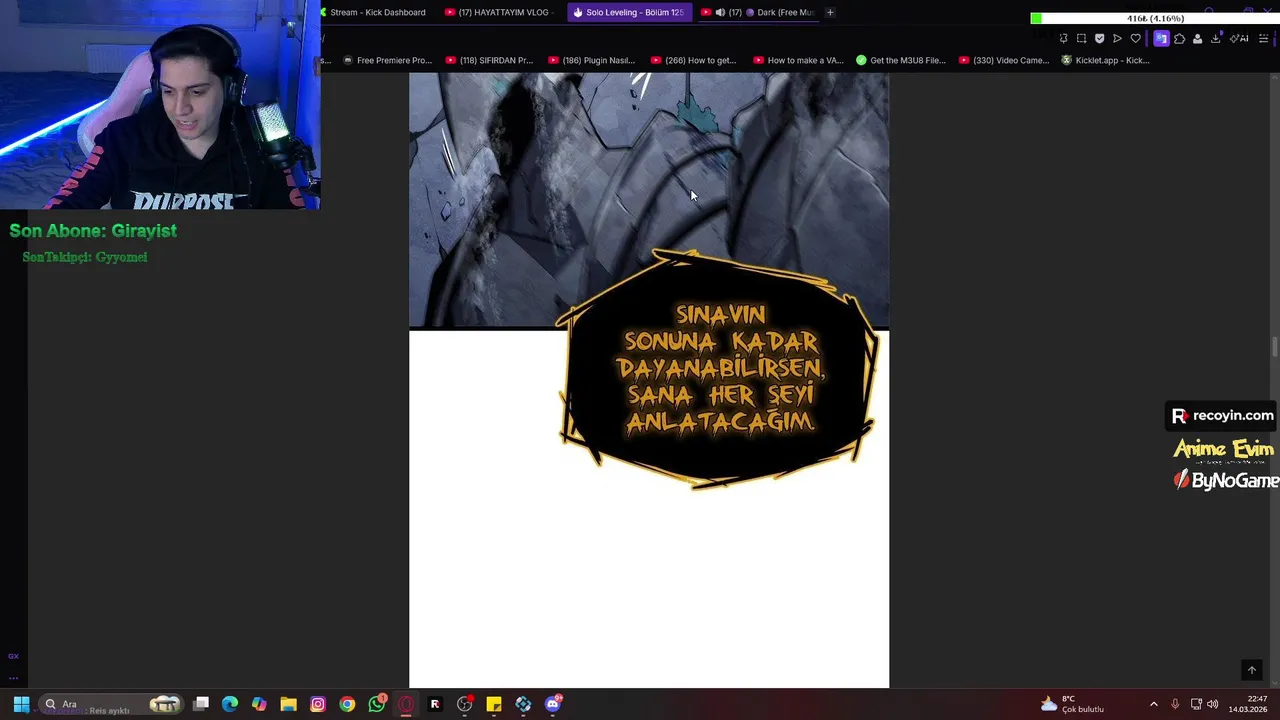Open the browser profile account icon
The image size is (1280, 720).
(1197, 39)
